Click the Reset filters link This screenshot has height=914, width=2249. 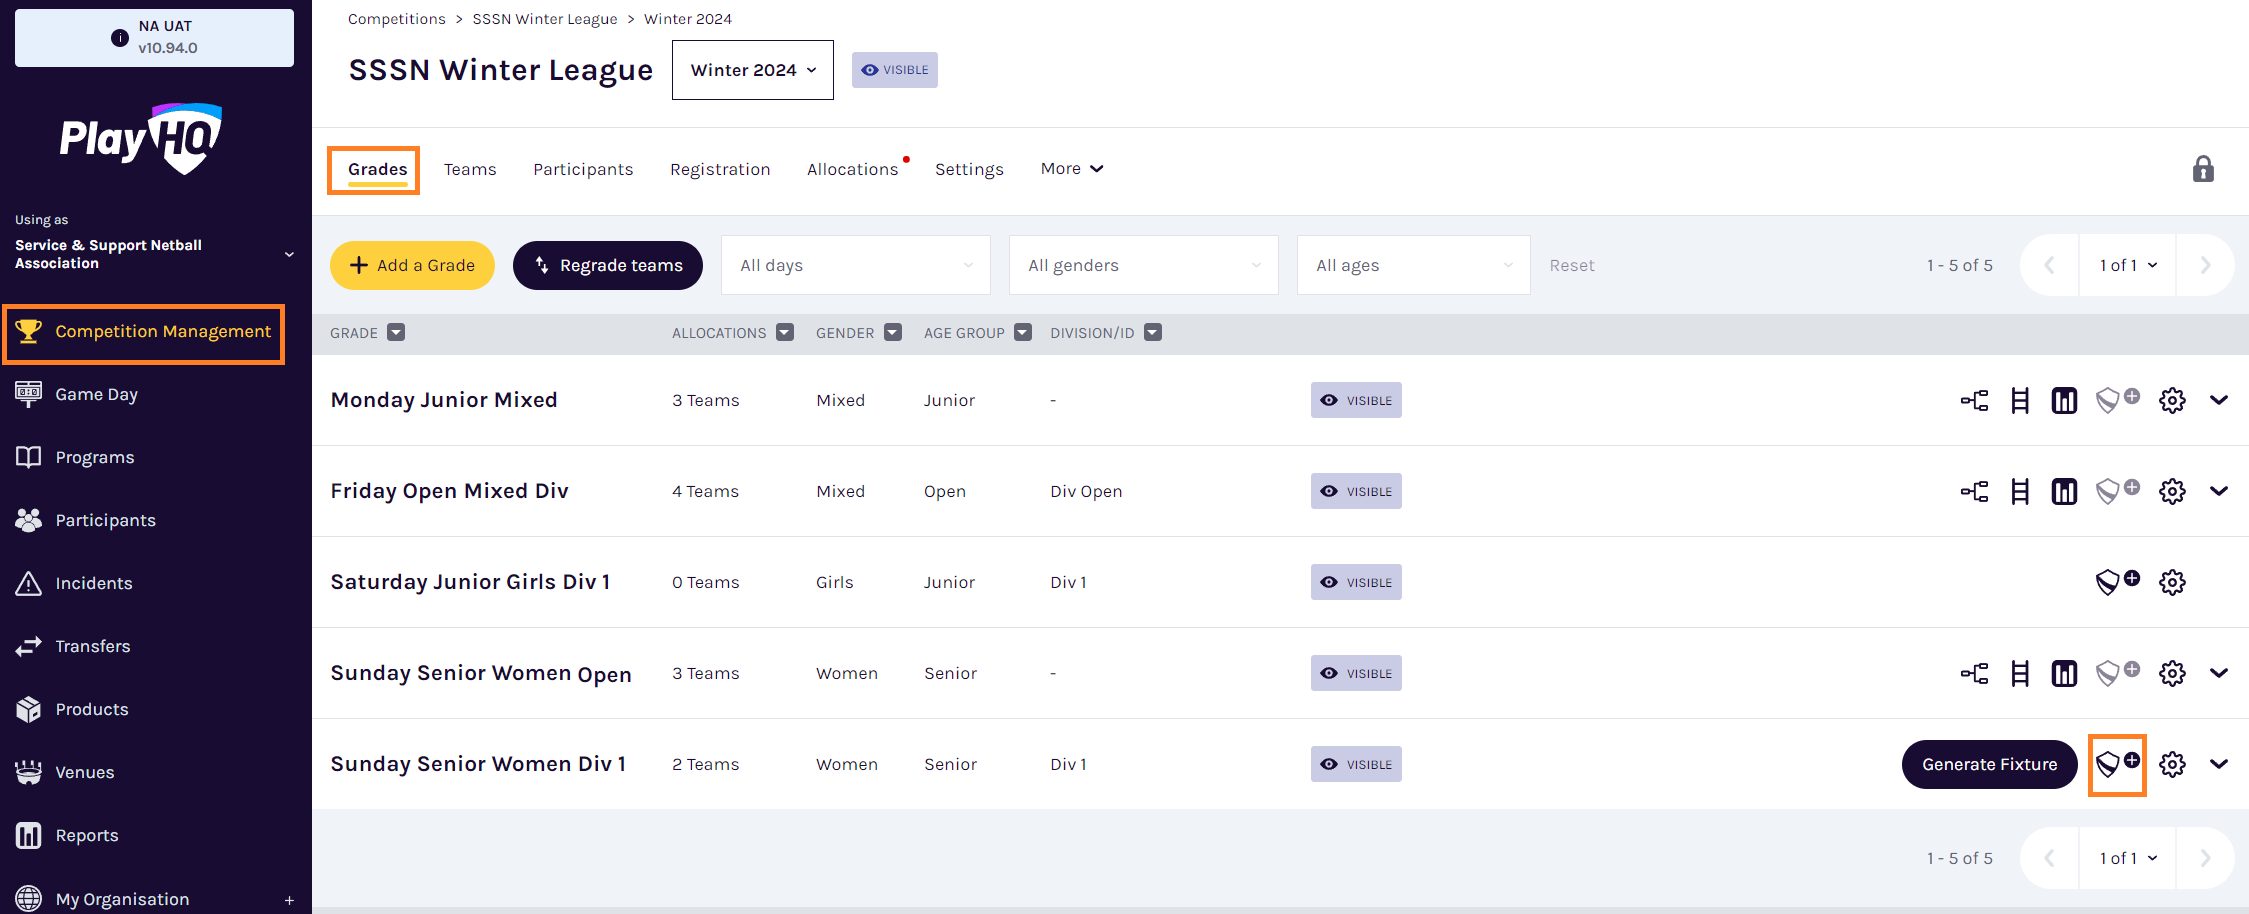tap(1572, 265)
